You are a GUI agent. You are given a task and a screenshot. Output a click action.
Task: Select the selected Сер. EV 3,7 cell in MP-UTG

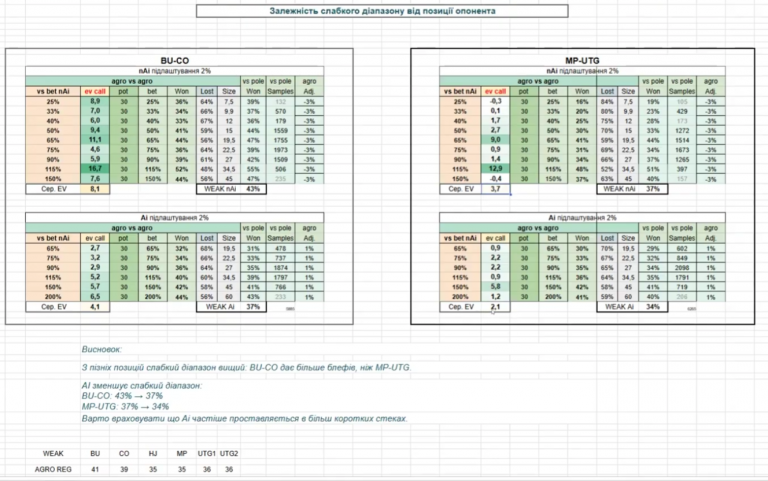click(495, 189)
